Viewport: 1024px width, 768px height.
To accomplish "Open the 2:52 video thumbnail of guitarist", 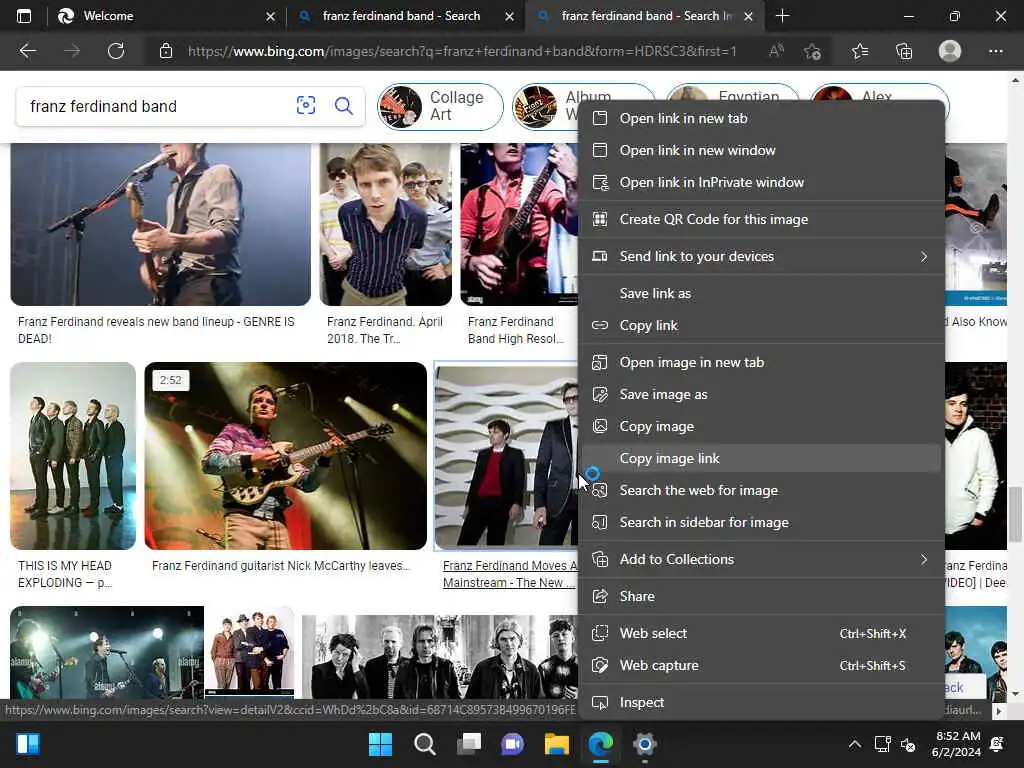I will 285,456.
